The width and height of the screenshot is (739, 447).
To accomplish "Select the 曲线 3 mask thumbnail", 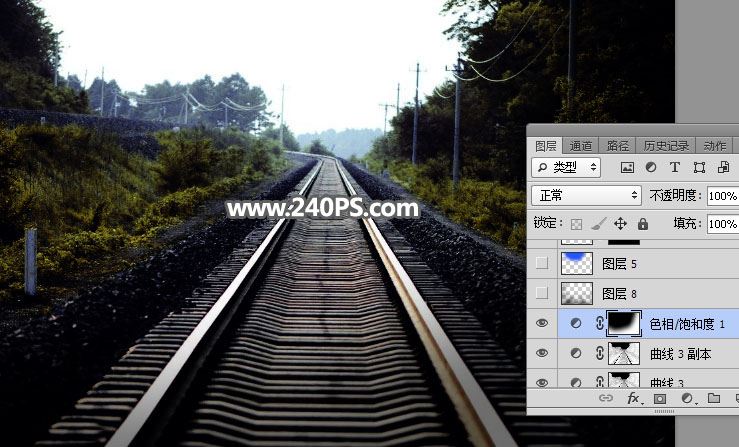I will (624, 380).
